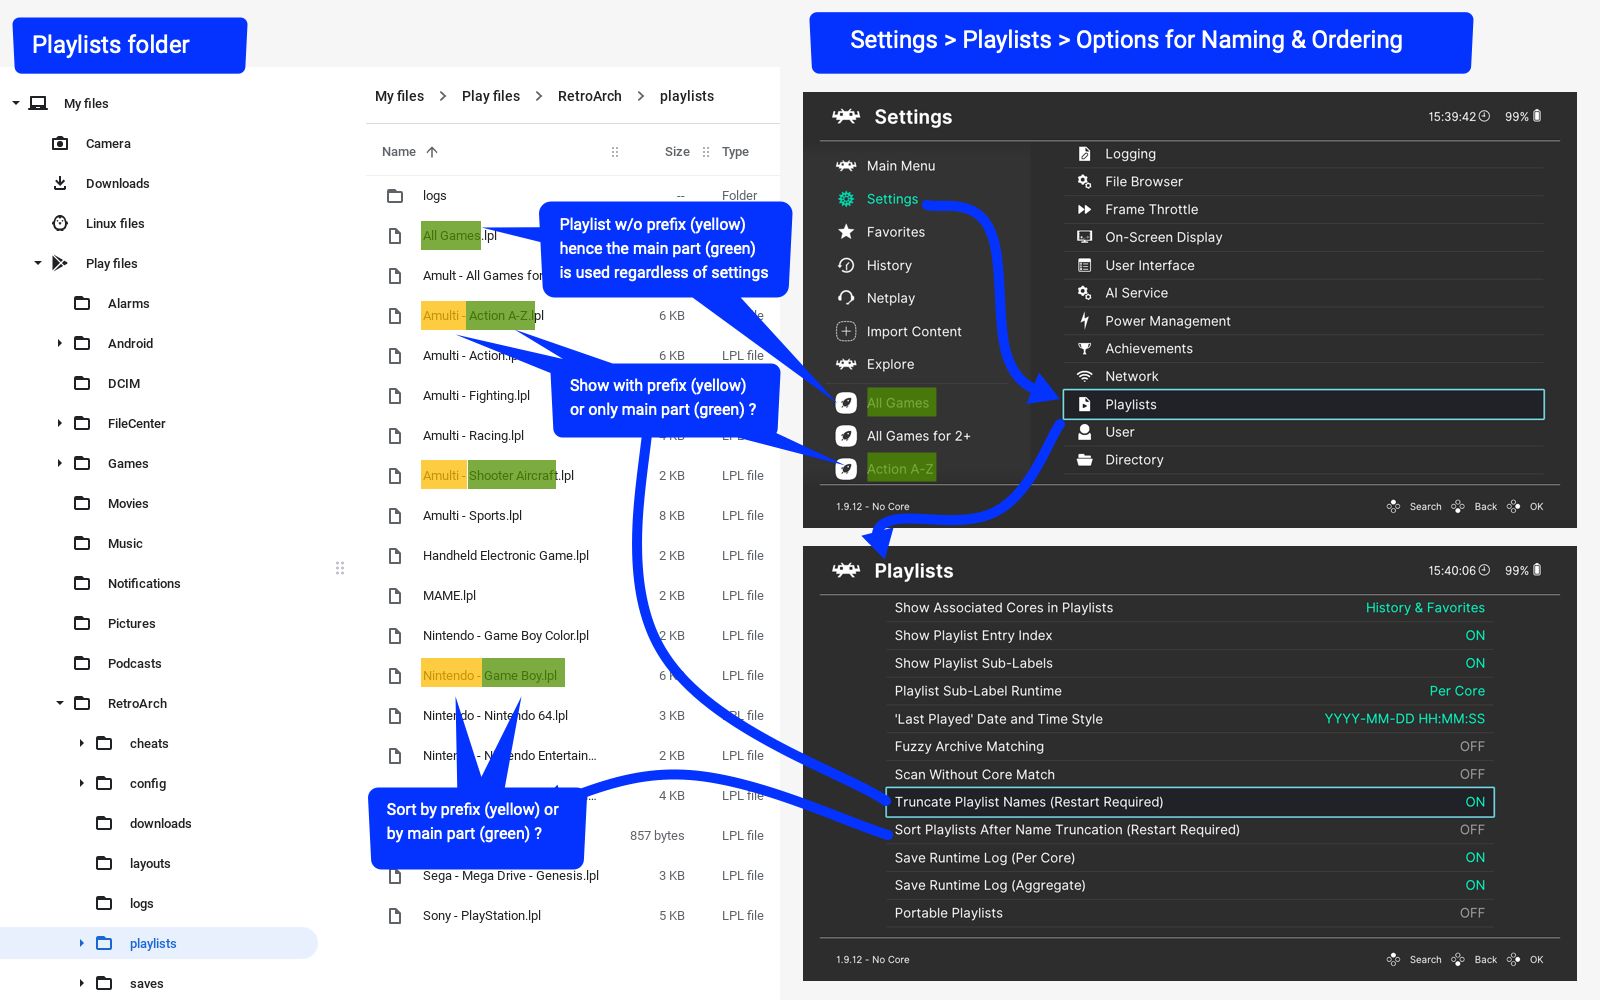Go to RetroArch breadcrumb
Viewport: 1600px width, 1000px height.
pos(590,96)
